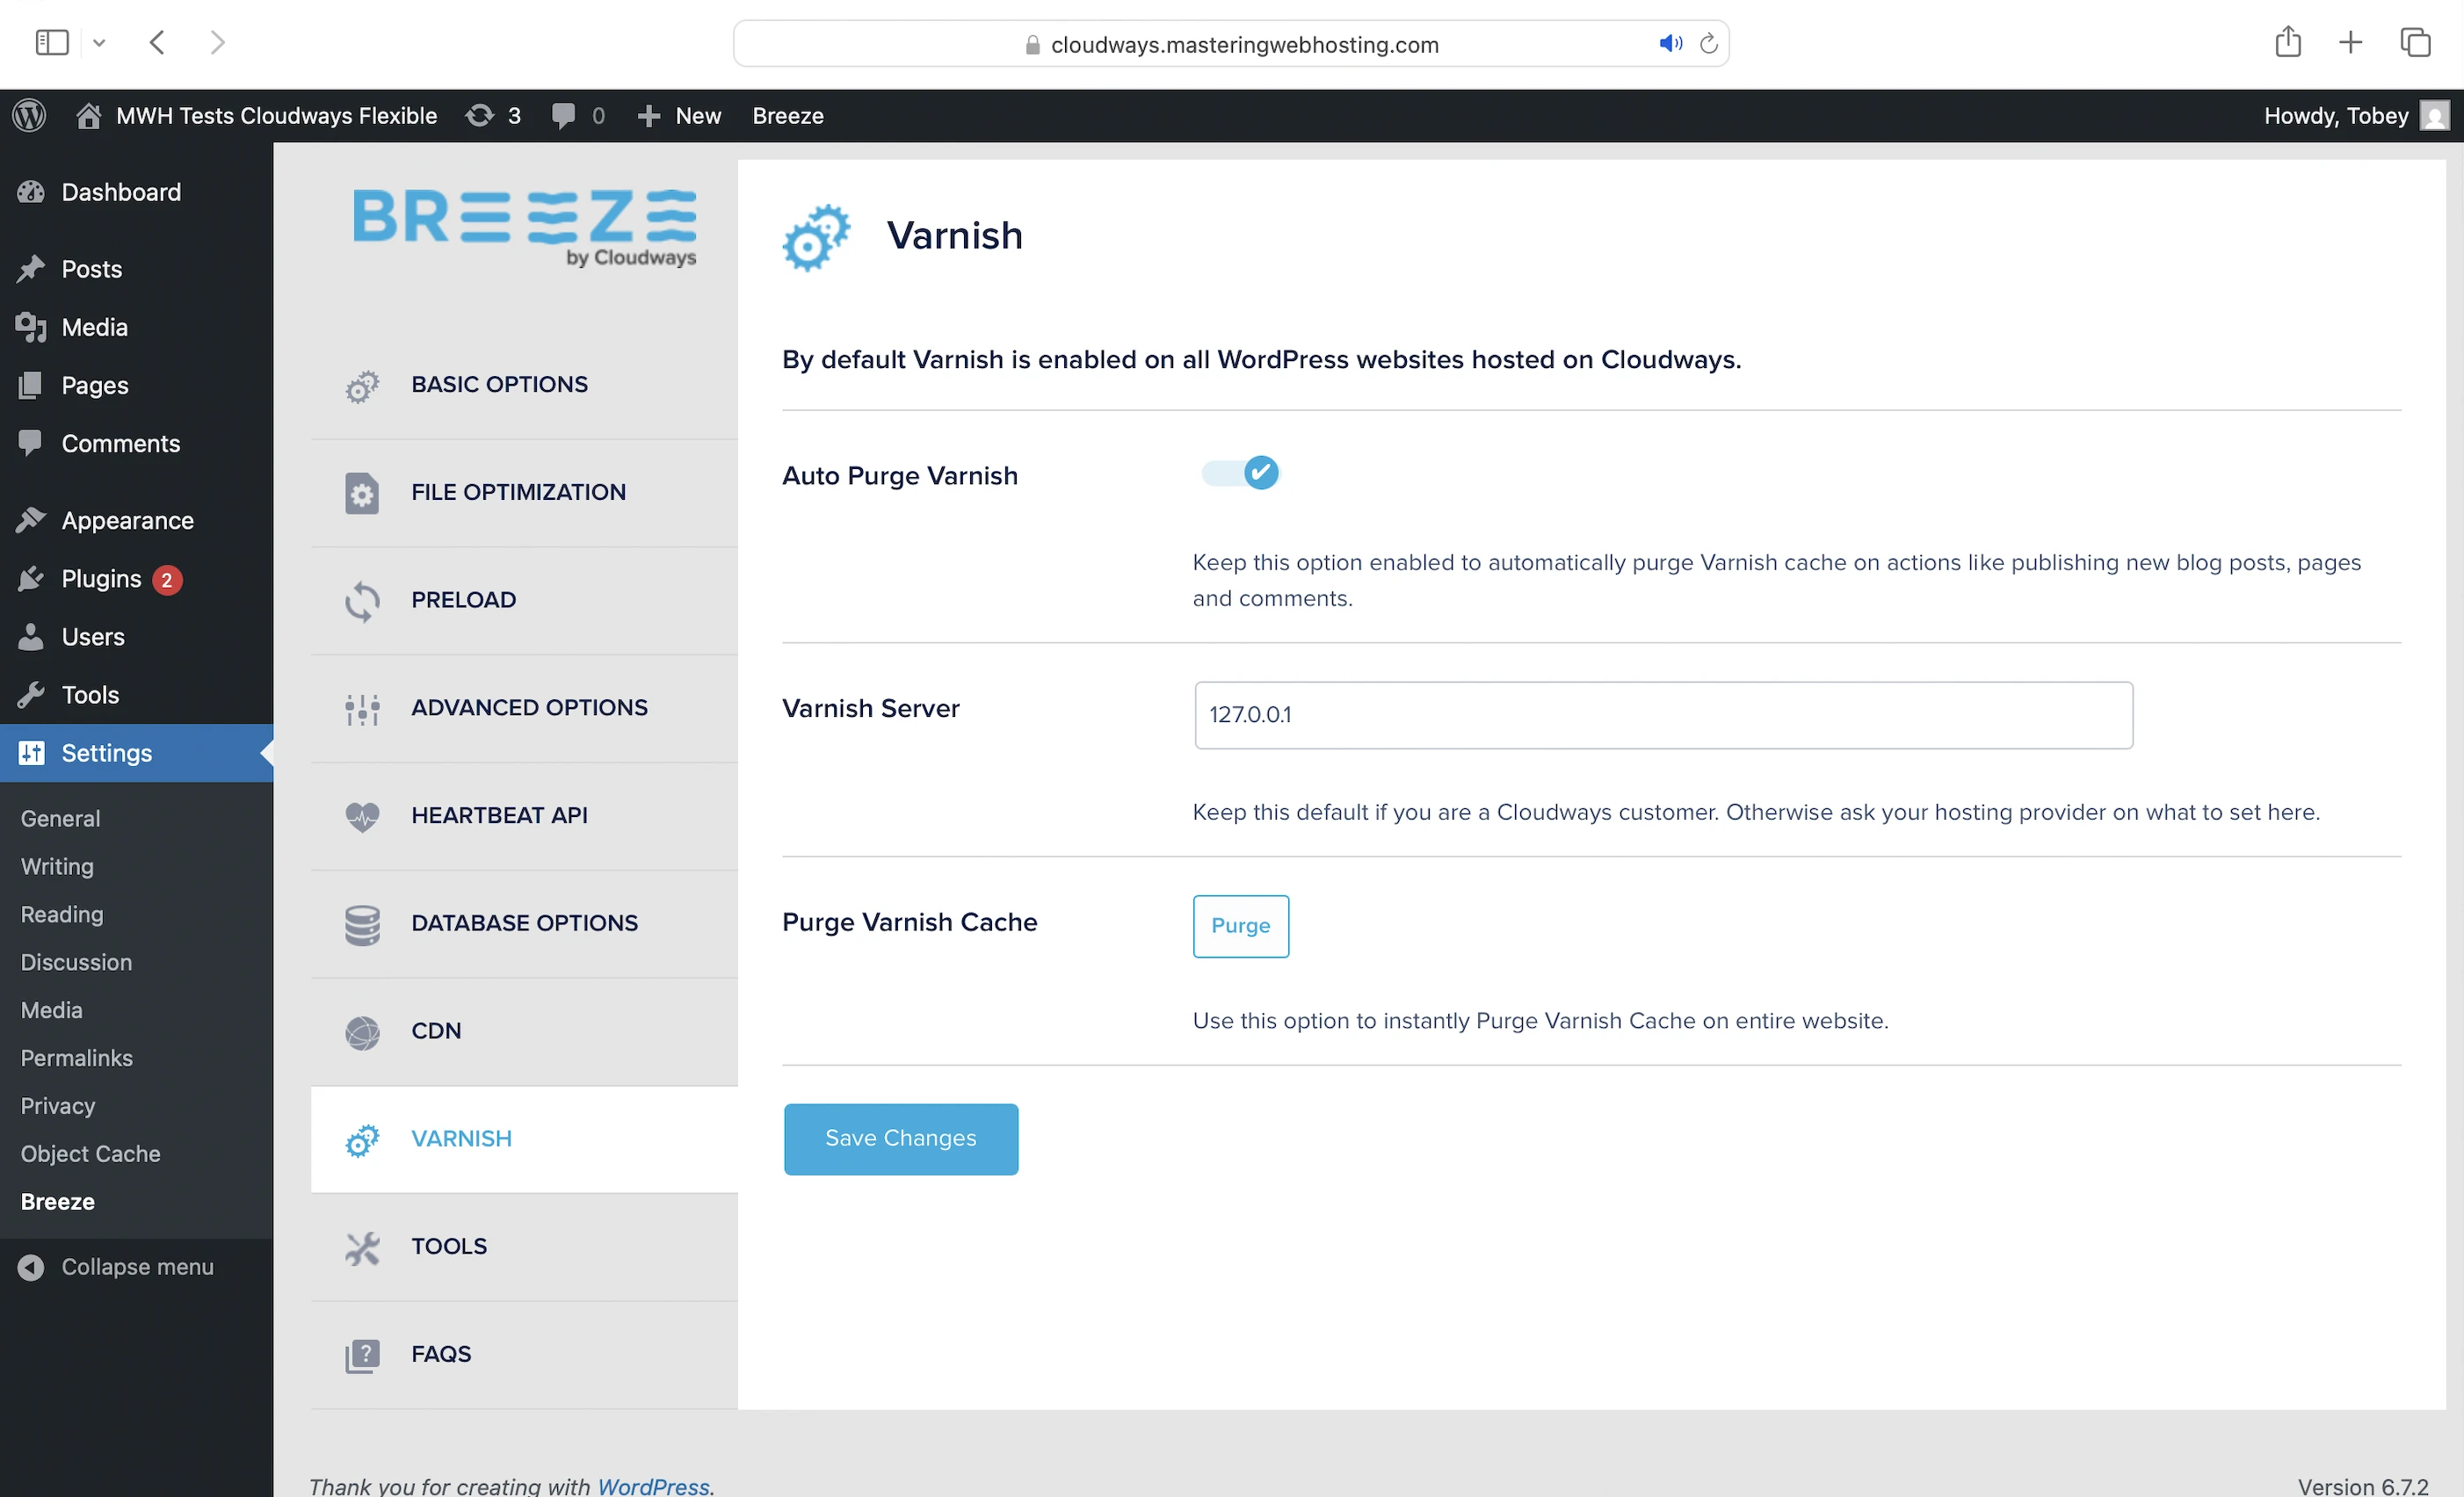Click the comments bubble in admin bar
The height and width of the screenshot is (1497, 2464).
pyautogui.click(x=563, y=116)
